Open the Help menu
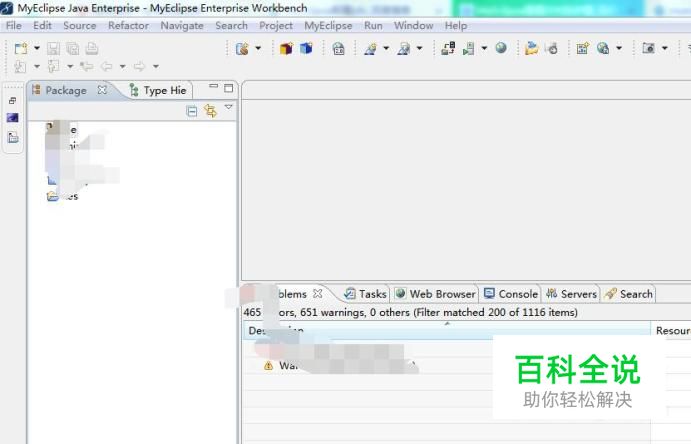The height and width of the screenshot is (444, 691). pos(456,26)
